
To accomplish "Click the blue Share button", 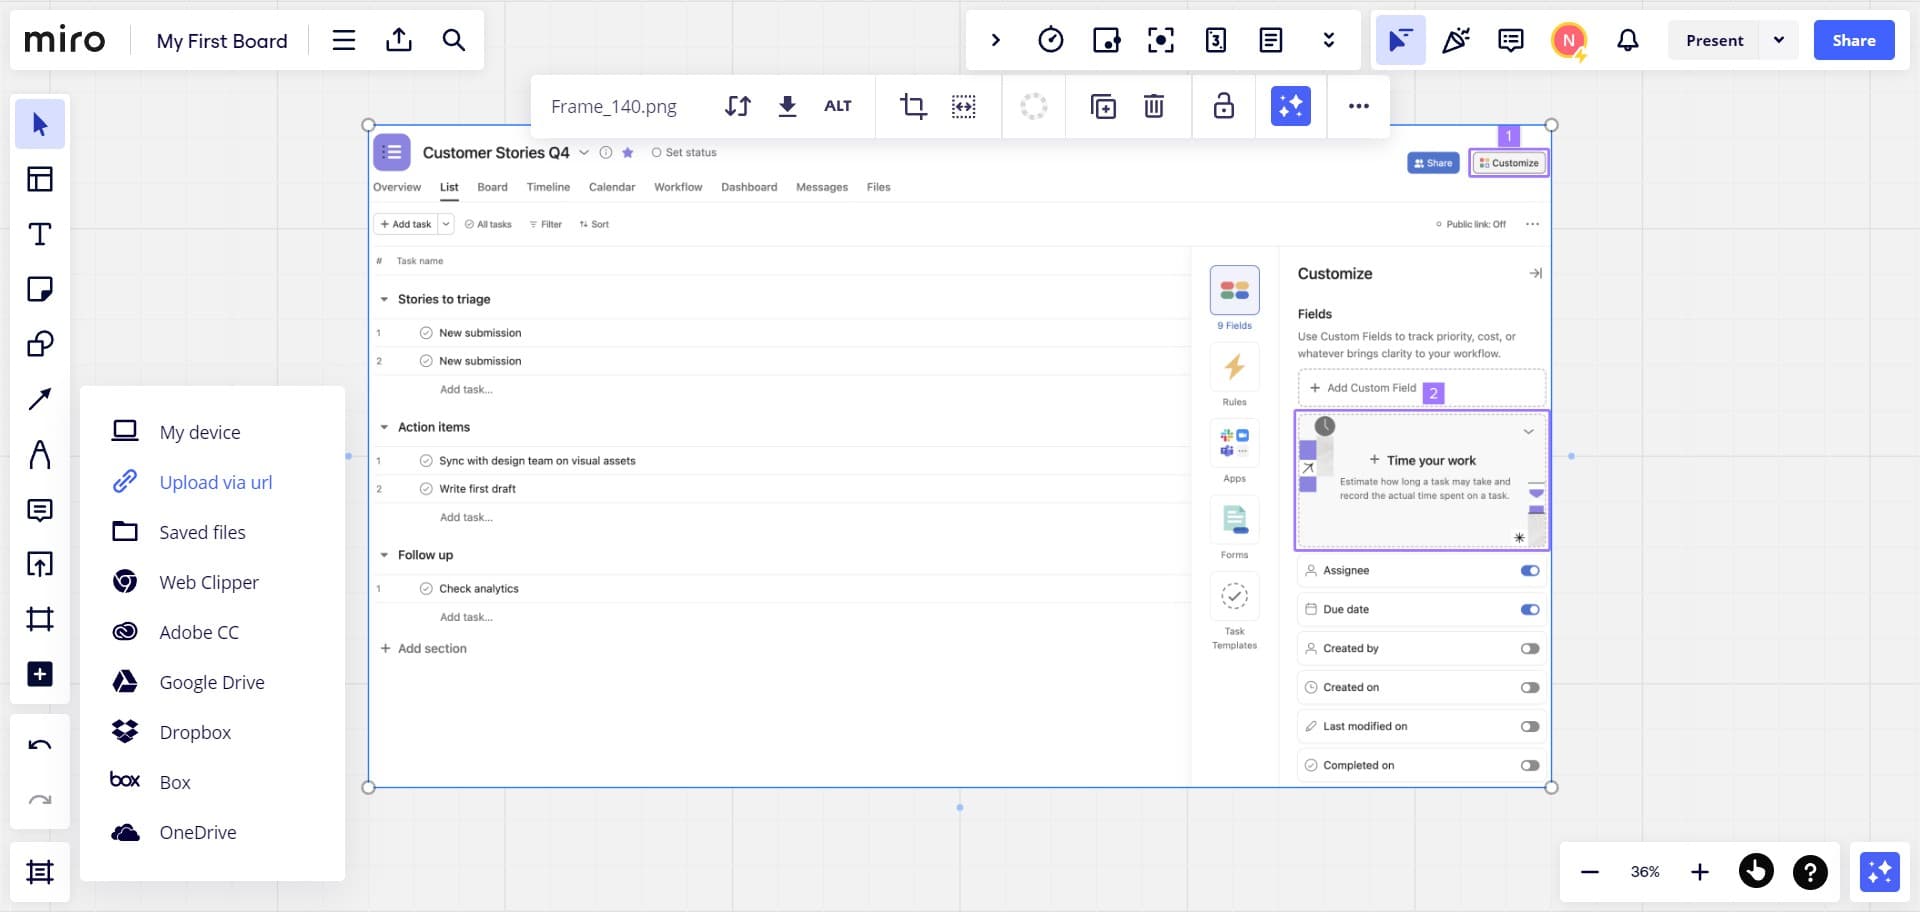I will 1853,40.
